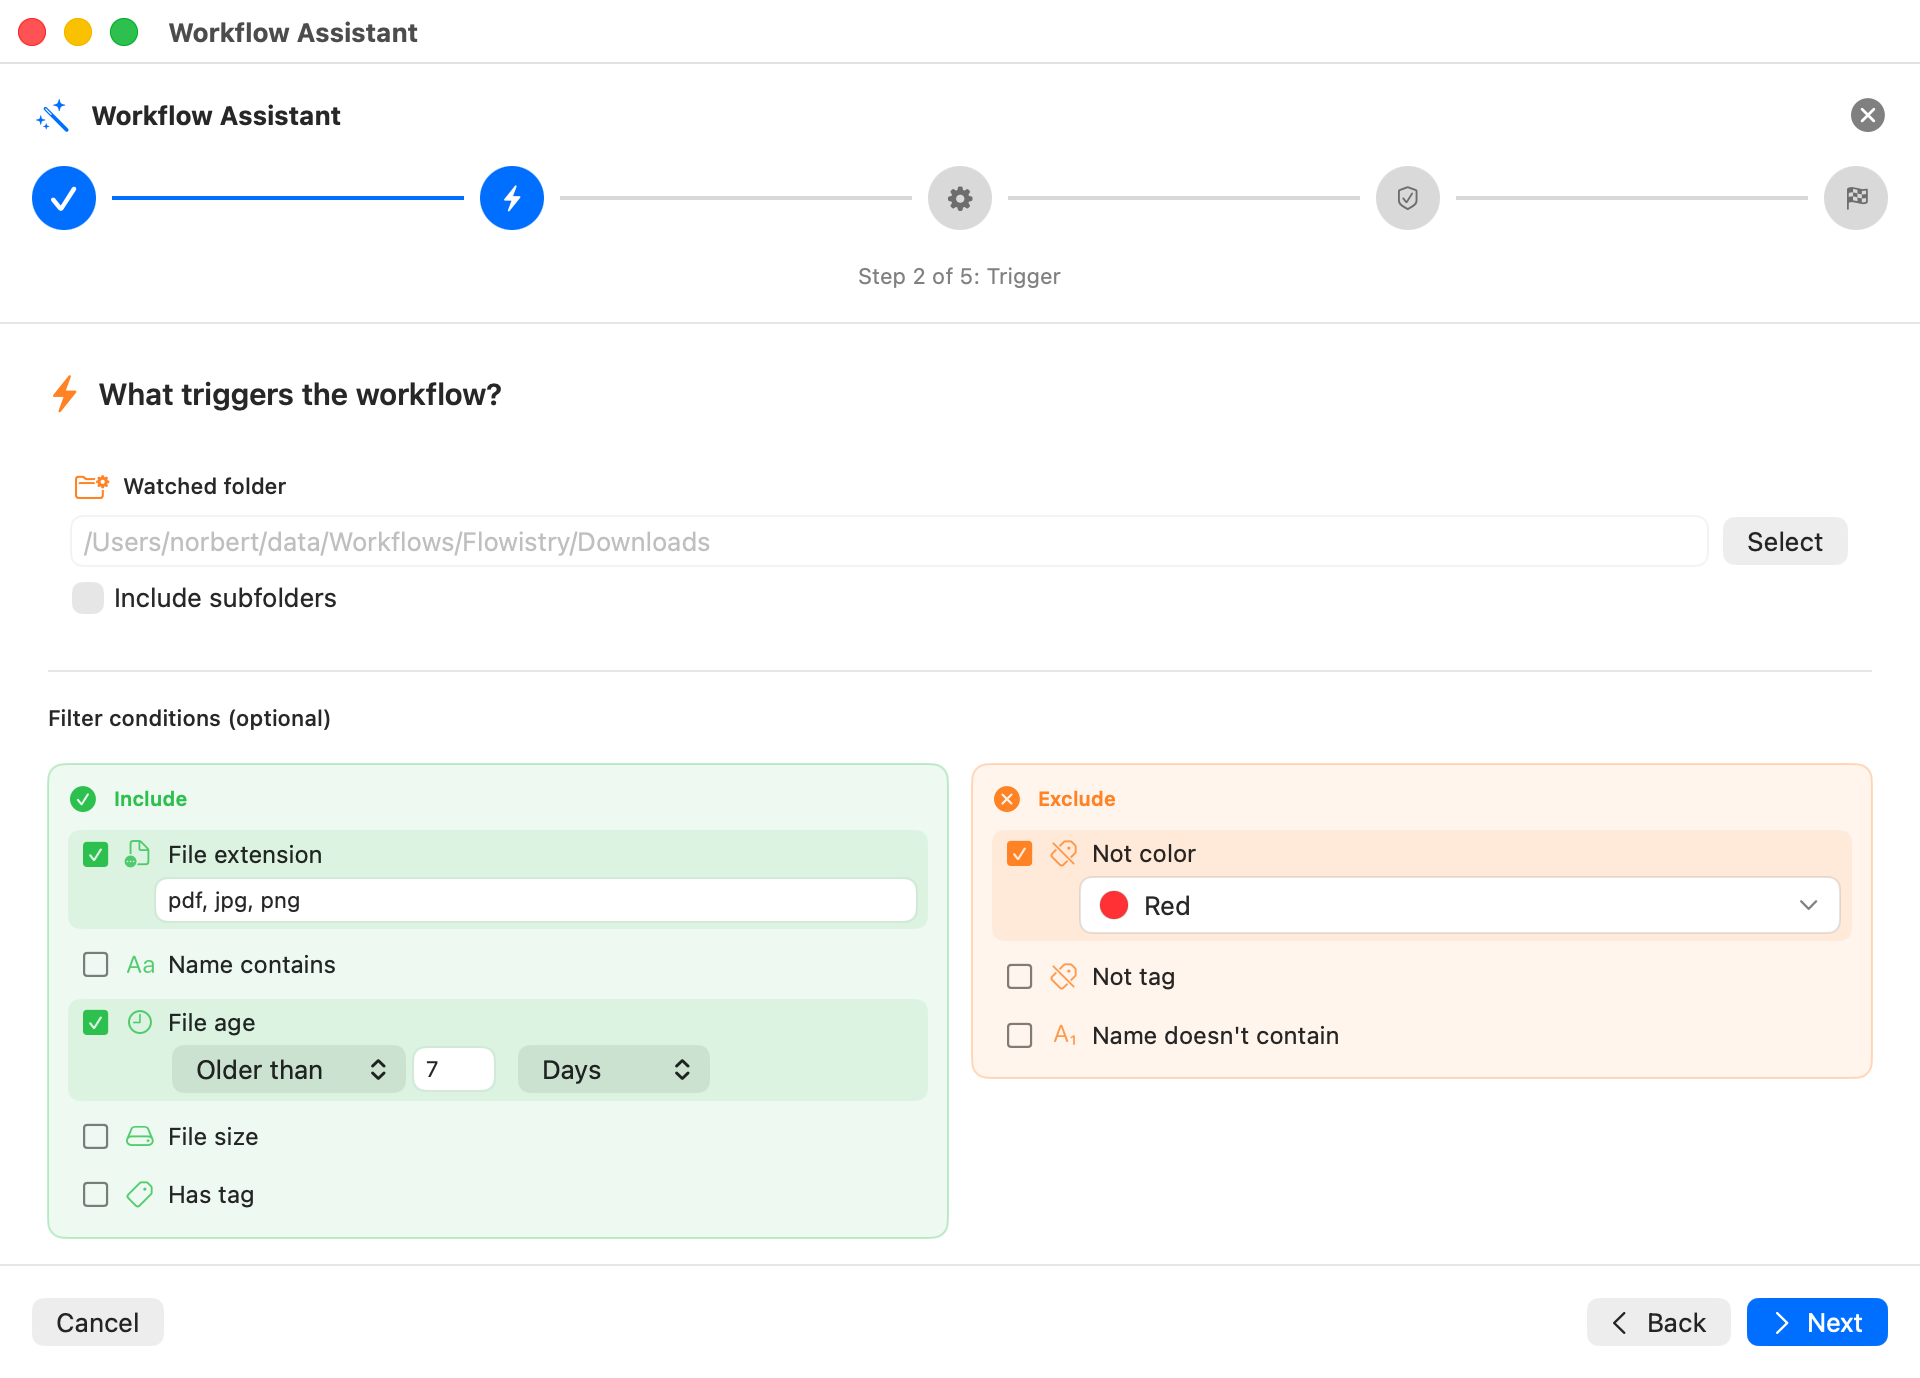The image size is (1920, 1378).
Task: Click the File age clock icon
Action: coord(140,1022)
